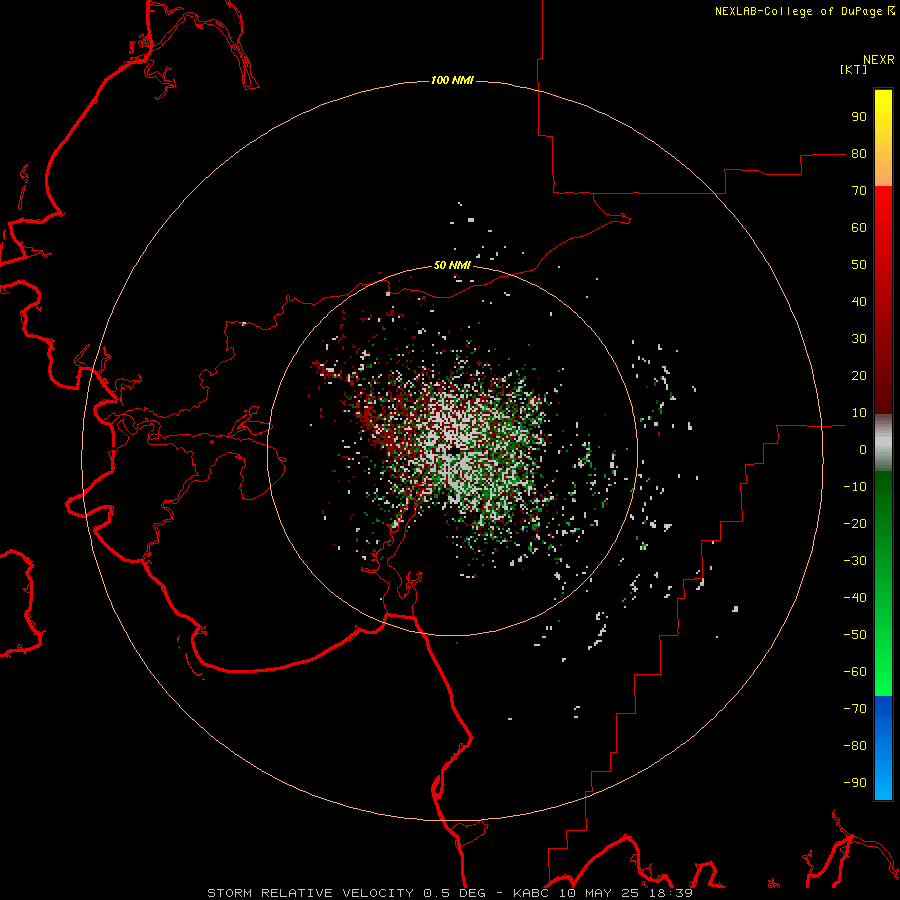Click the 80 value on the color scale
900x900 pixels.
(859, 154)
